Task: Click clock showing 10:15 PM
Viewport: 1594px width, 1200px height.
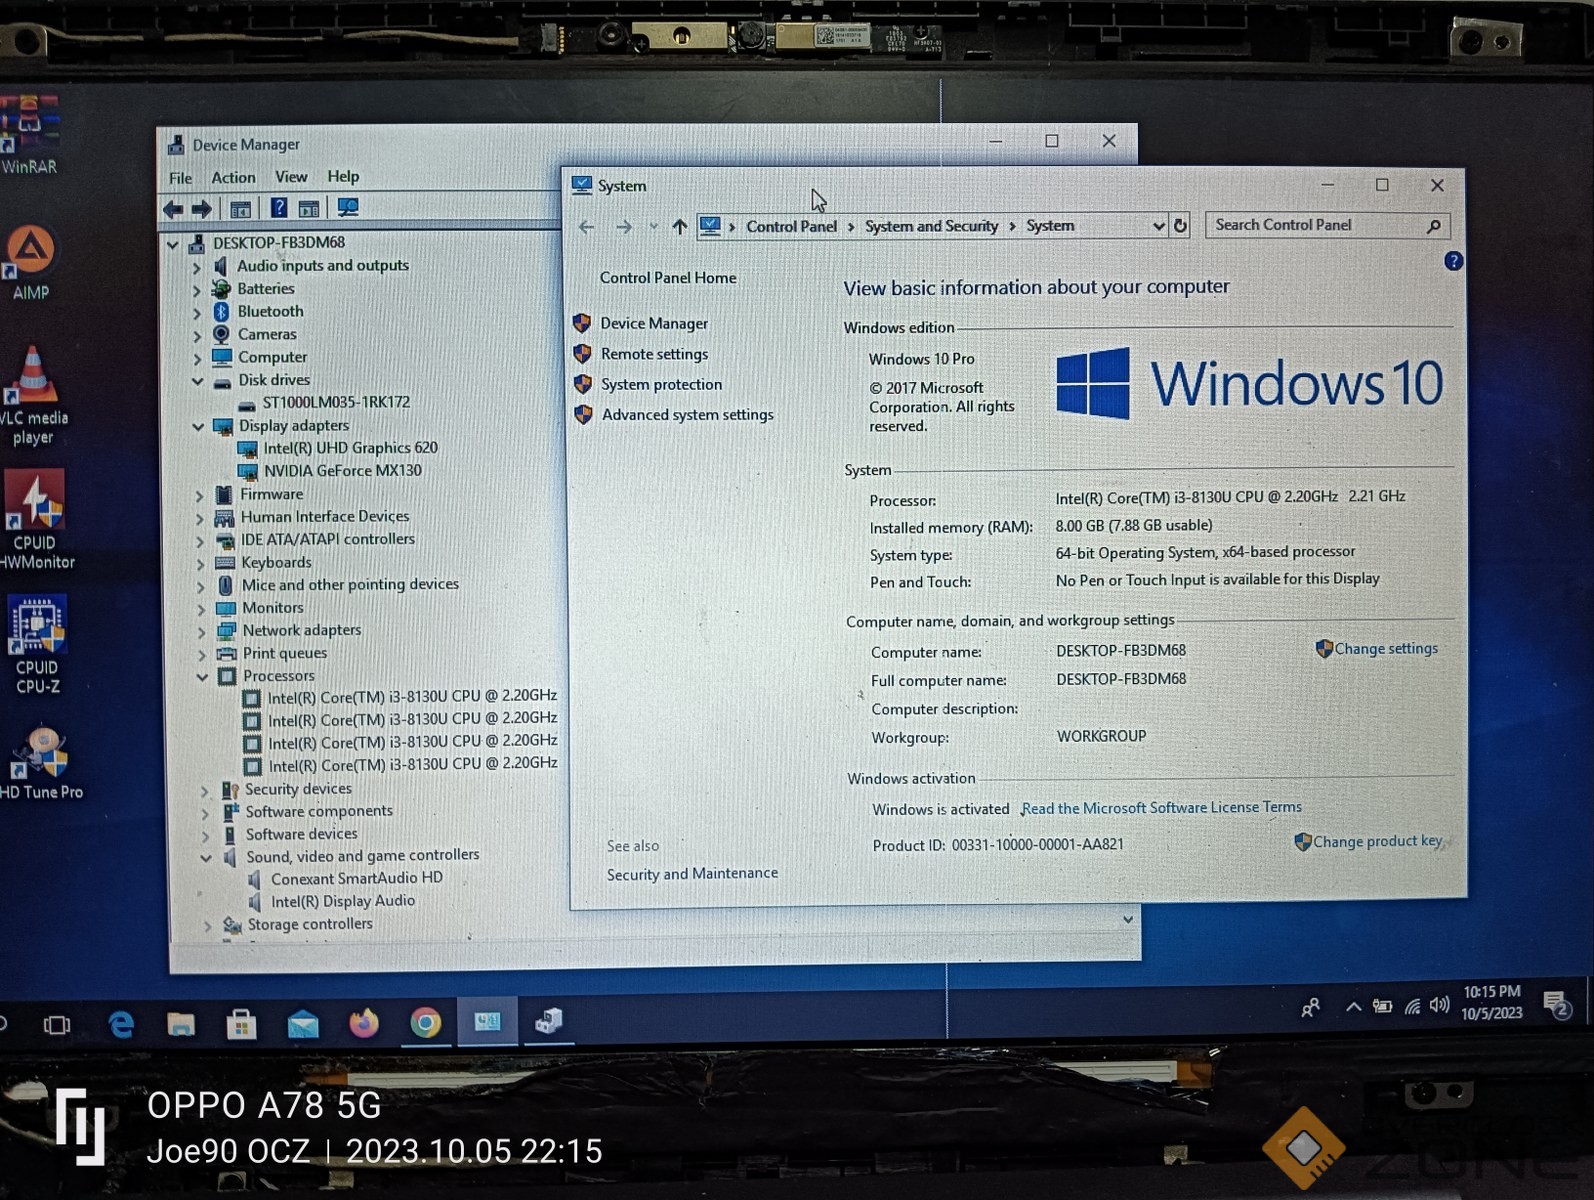Action: coord(1491,1003)
